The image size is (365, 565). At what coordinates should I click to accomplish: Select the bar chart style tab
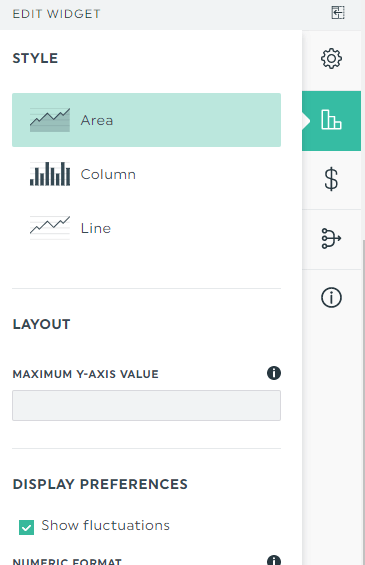(x=331, y=121)
